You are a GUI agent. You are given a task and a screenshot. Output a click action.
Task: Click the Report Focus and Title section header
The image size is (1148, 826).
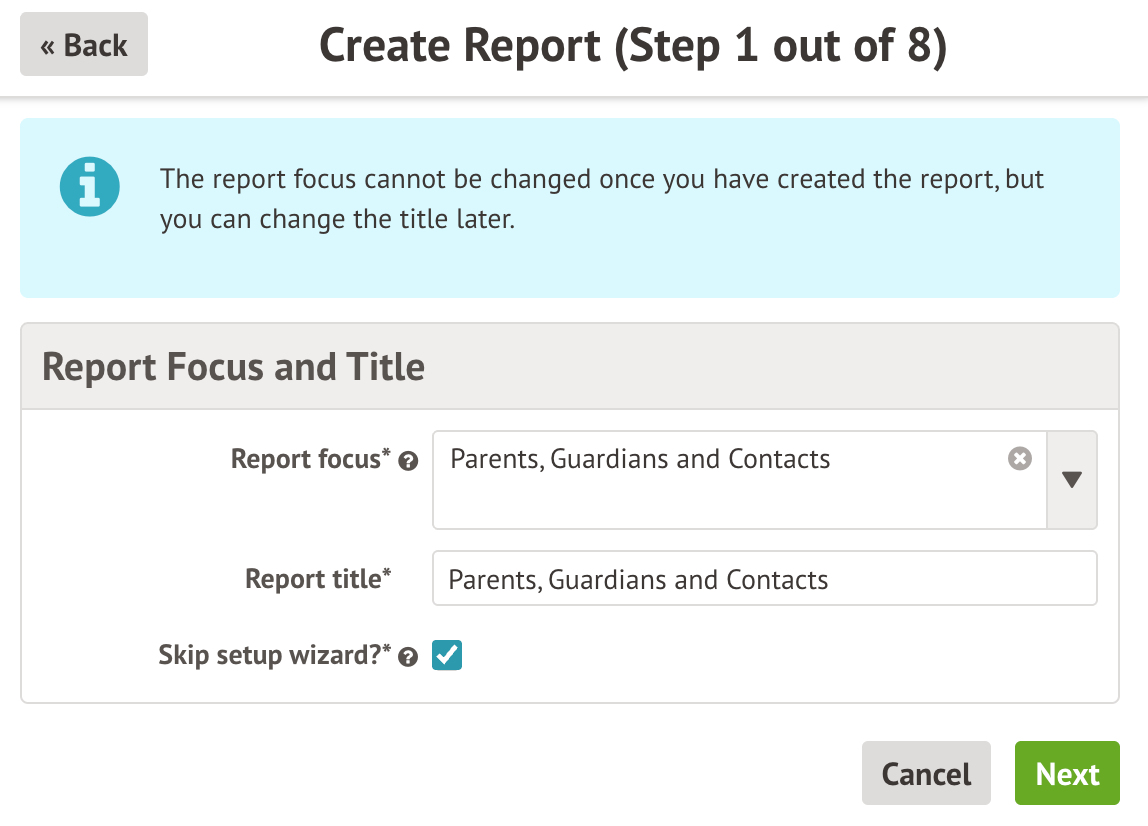(x=234, y=367)
